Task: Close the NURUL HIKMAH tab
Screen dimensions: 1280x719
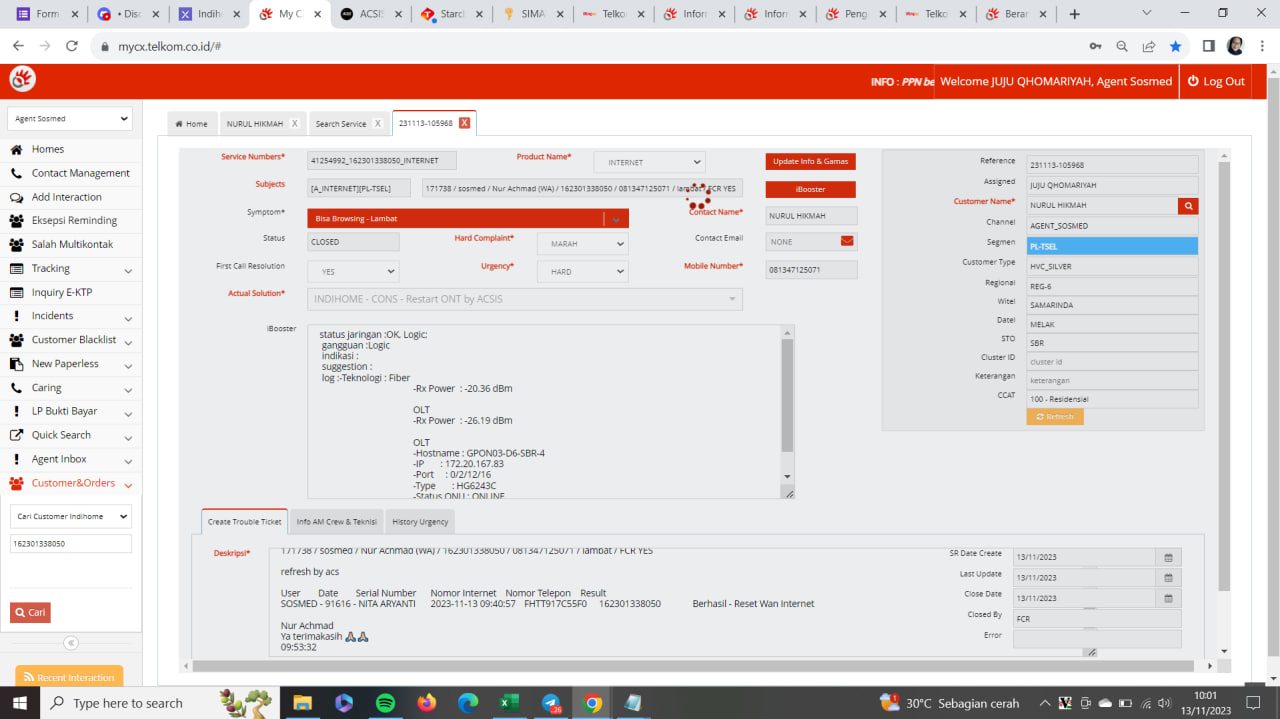Action: [294, 124]
